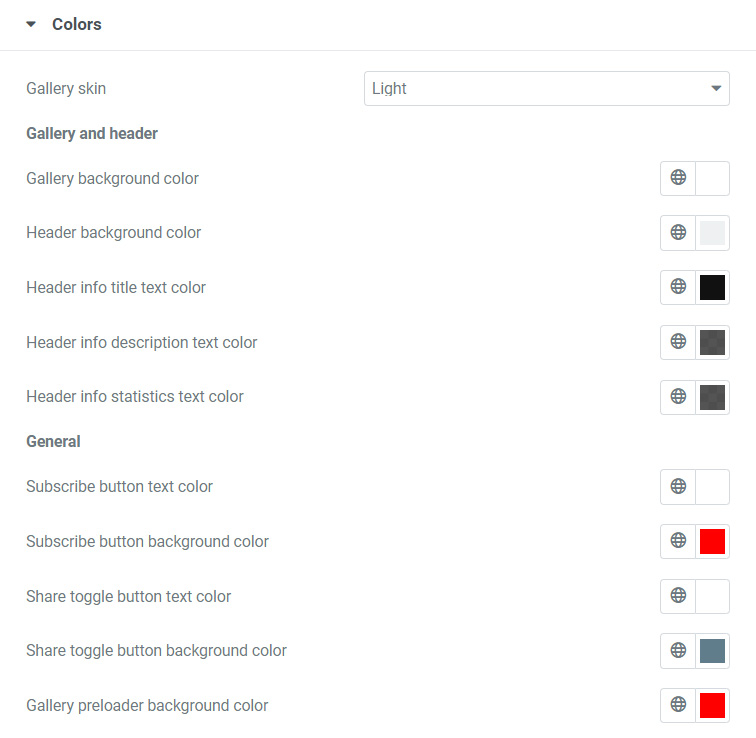Click globe icon for Subscribe button text color
This screenshot has width=756, height=738.
pyautogui.click(x=678, y=487)
